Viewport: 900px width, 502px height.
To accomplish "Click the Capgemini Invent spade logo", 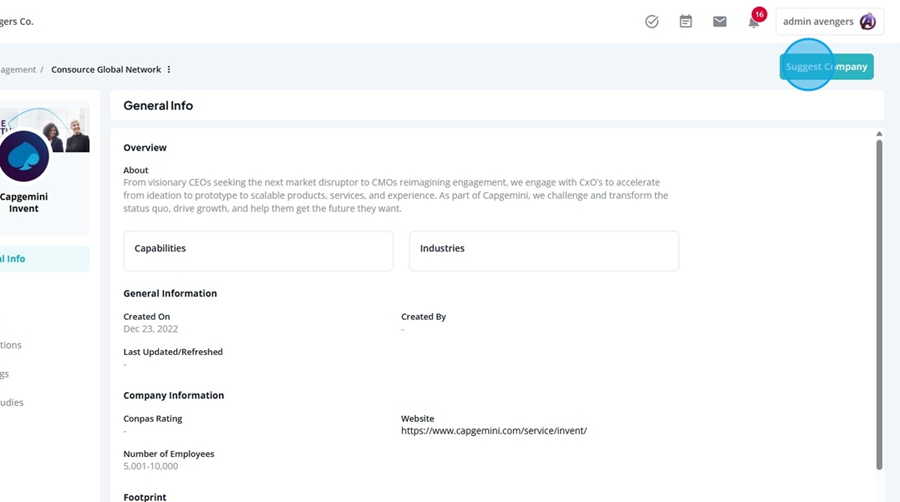I will click(x=23, y=156).
